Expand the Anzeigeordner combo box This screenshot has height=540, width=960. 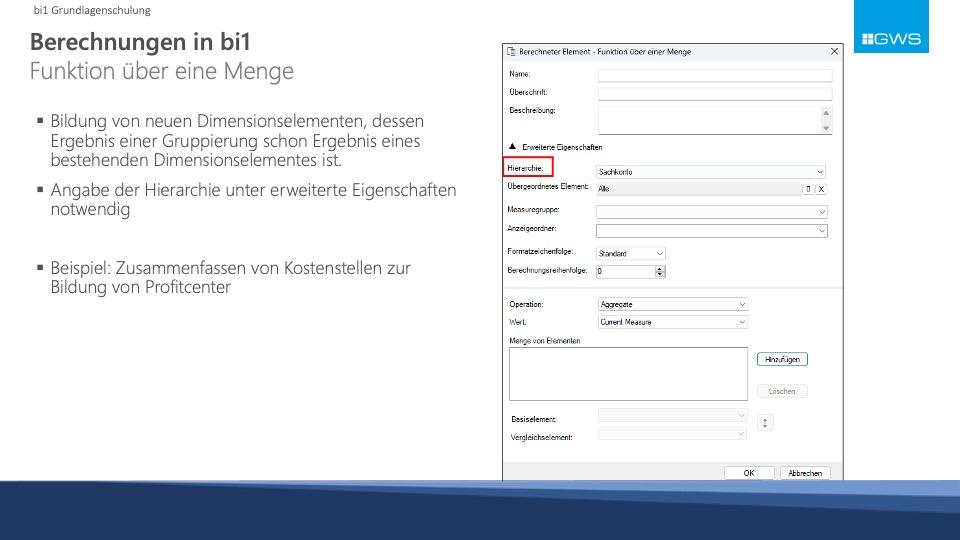pos(711,231)
